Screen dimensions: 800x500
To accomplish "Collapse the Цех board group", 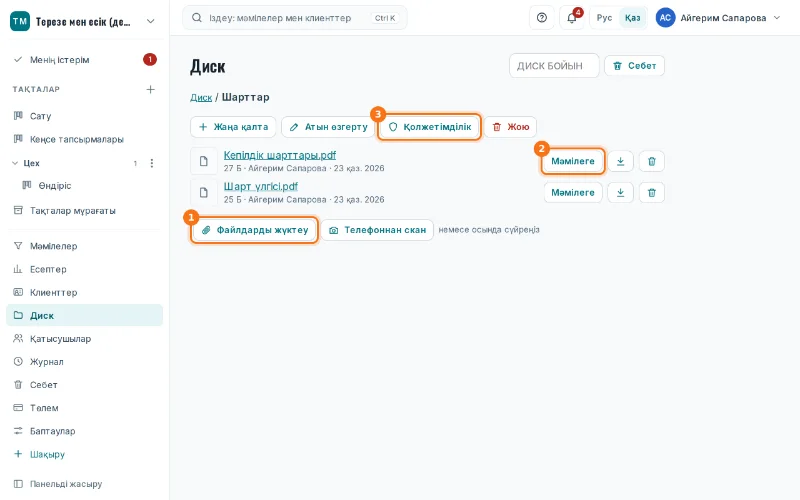I will (x=15, y=163).
